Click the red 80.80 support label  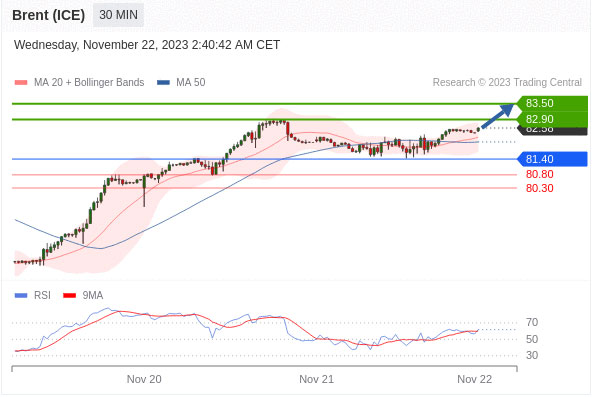click(x=539, y=174)
